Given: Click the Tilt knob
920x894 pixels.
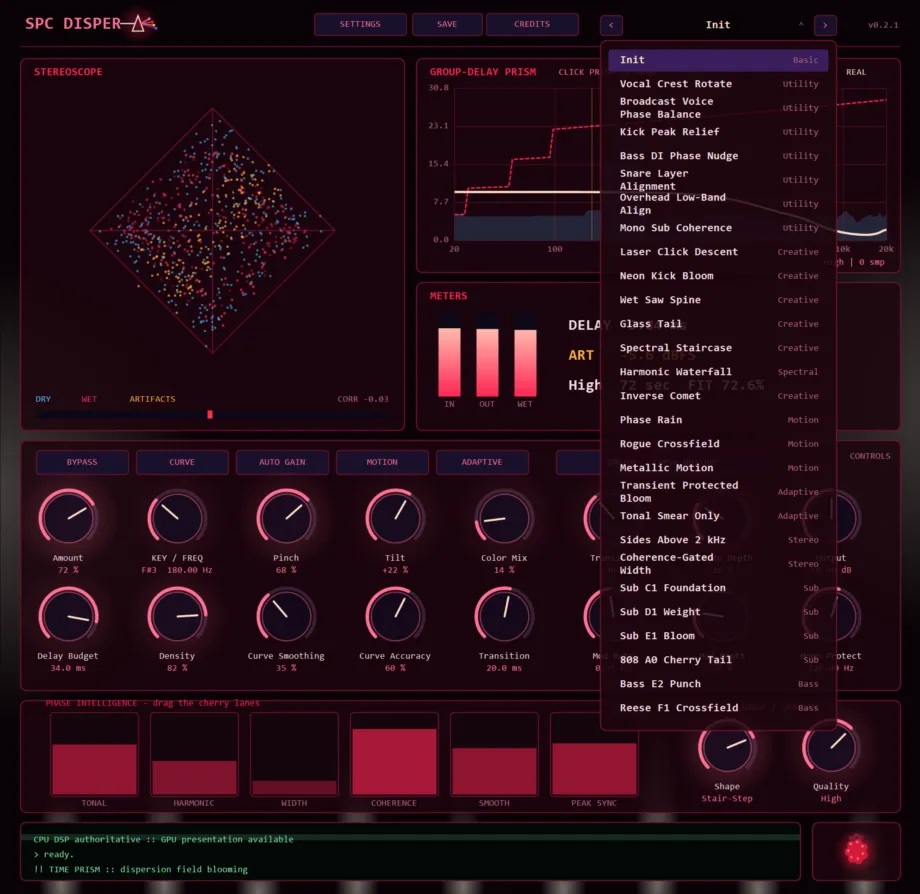Looking at the screenshot, I should pyautogui.click(x=395, y=519).
